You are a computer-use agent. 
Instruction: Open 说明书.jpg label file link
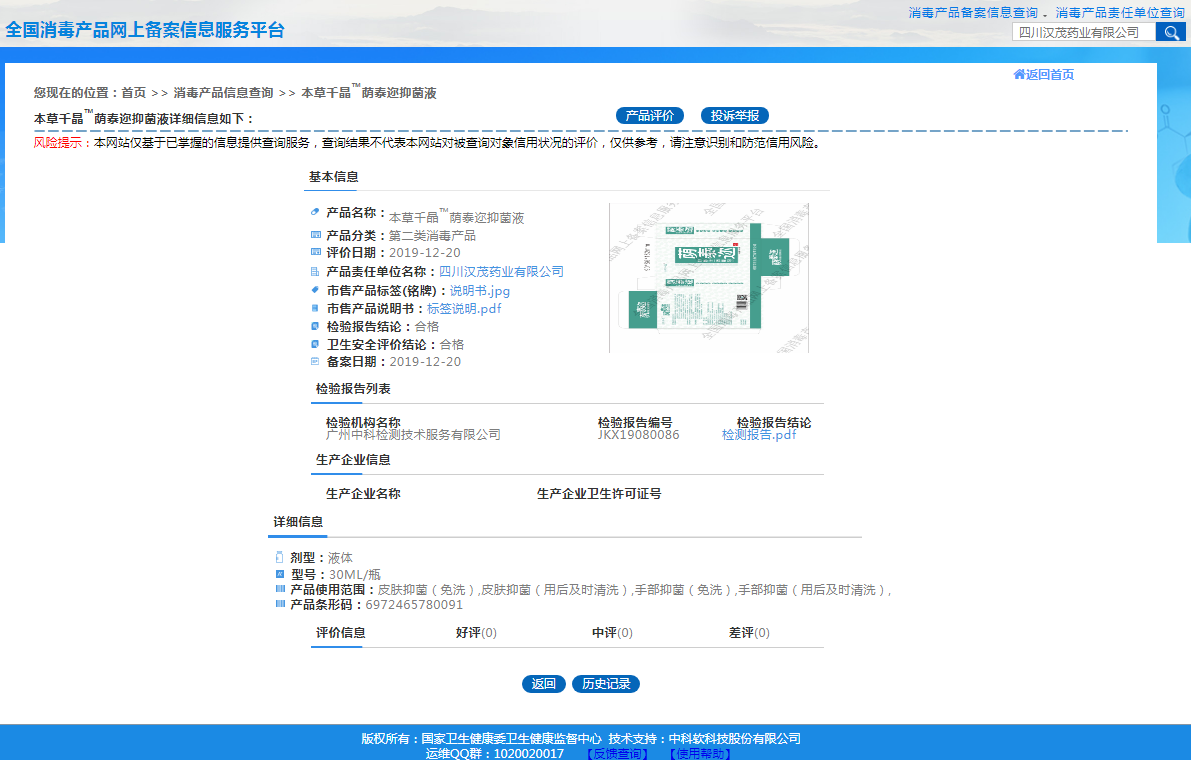(479, 291)
